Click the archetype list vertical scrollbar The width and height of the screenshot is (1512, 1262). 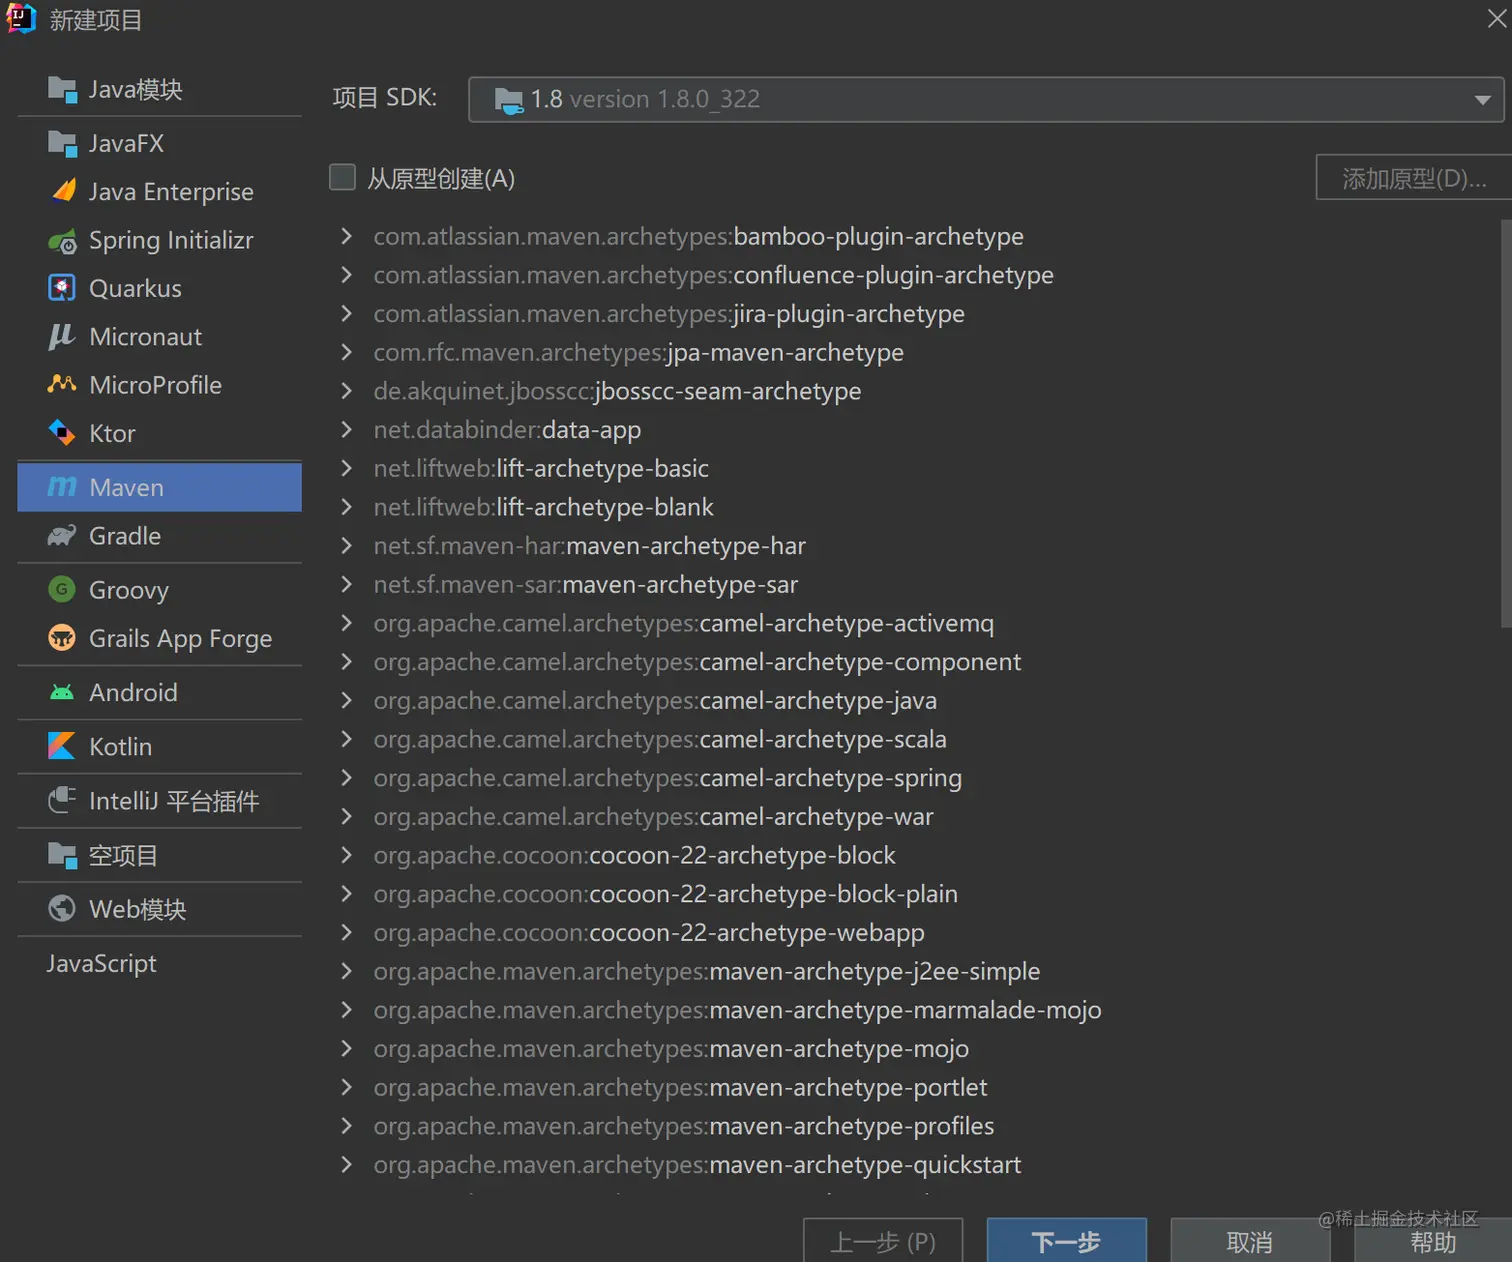[x=1506, y=424]
